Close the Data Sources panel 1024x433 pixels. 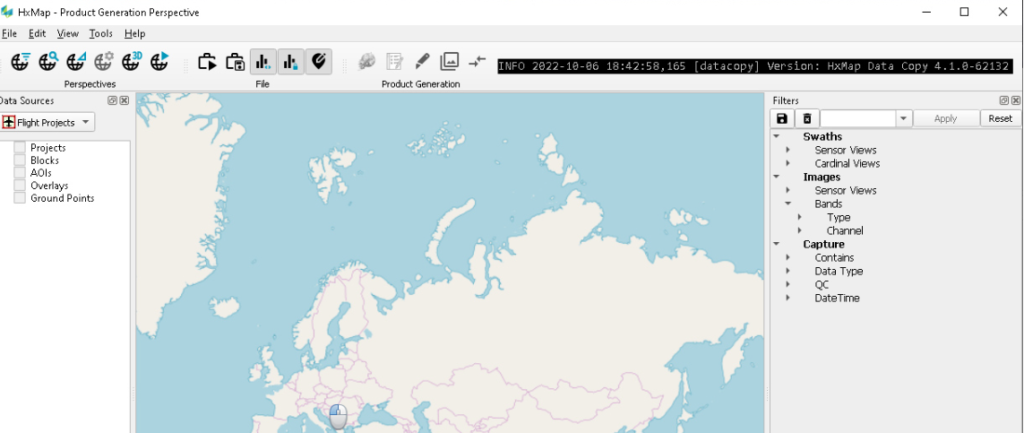(x=124, y=101)
